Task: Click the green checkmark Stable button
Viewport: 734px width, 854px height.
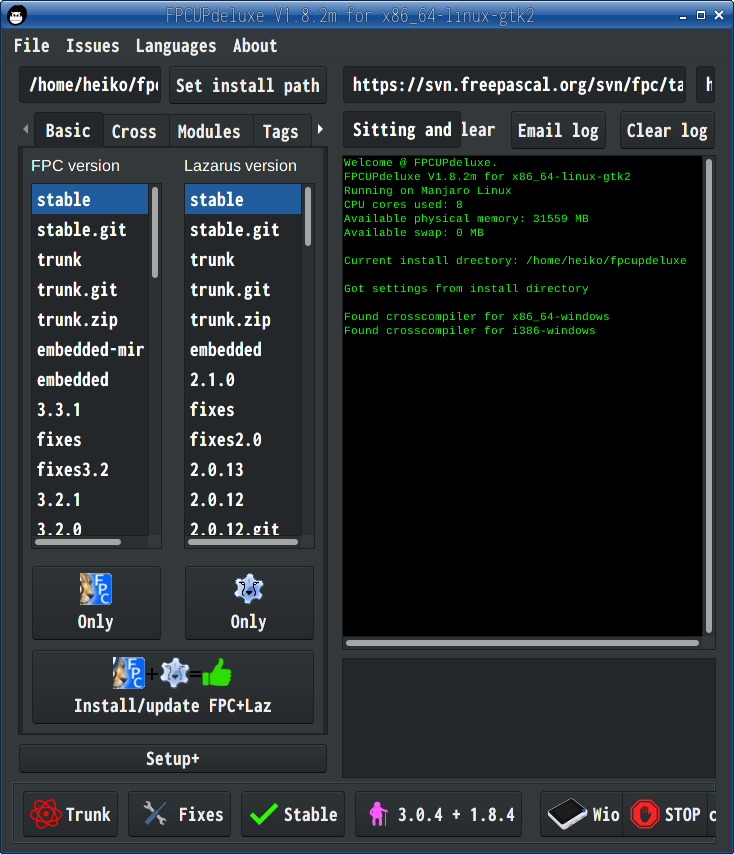Action: coord(292,814)
